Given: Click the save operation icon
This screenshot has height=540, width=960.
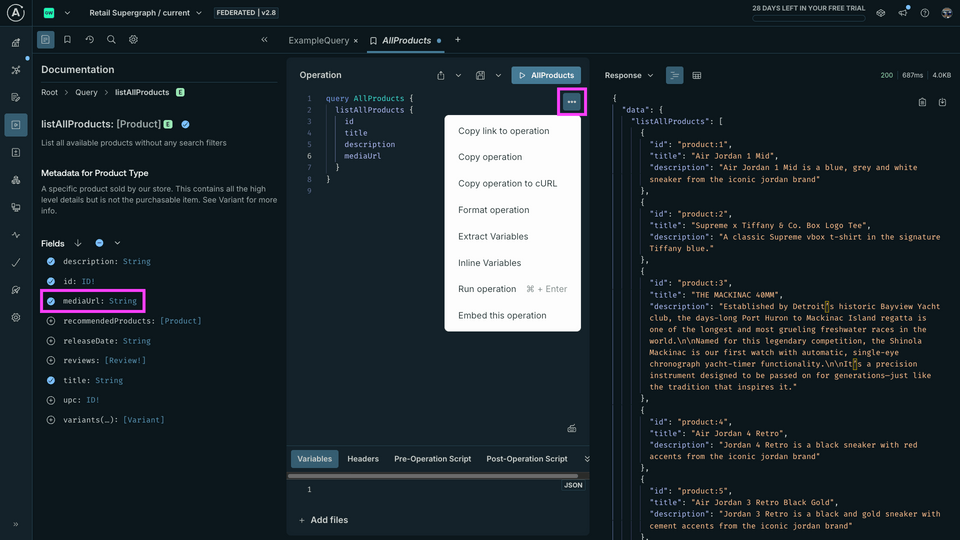Looking at the screenshot, I should (481, 75).
